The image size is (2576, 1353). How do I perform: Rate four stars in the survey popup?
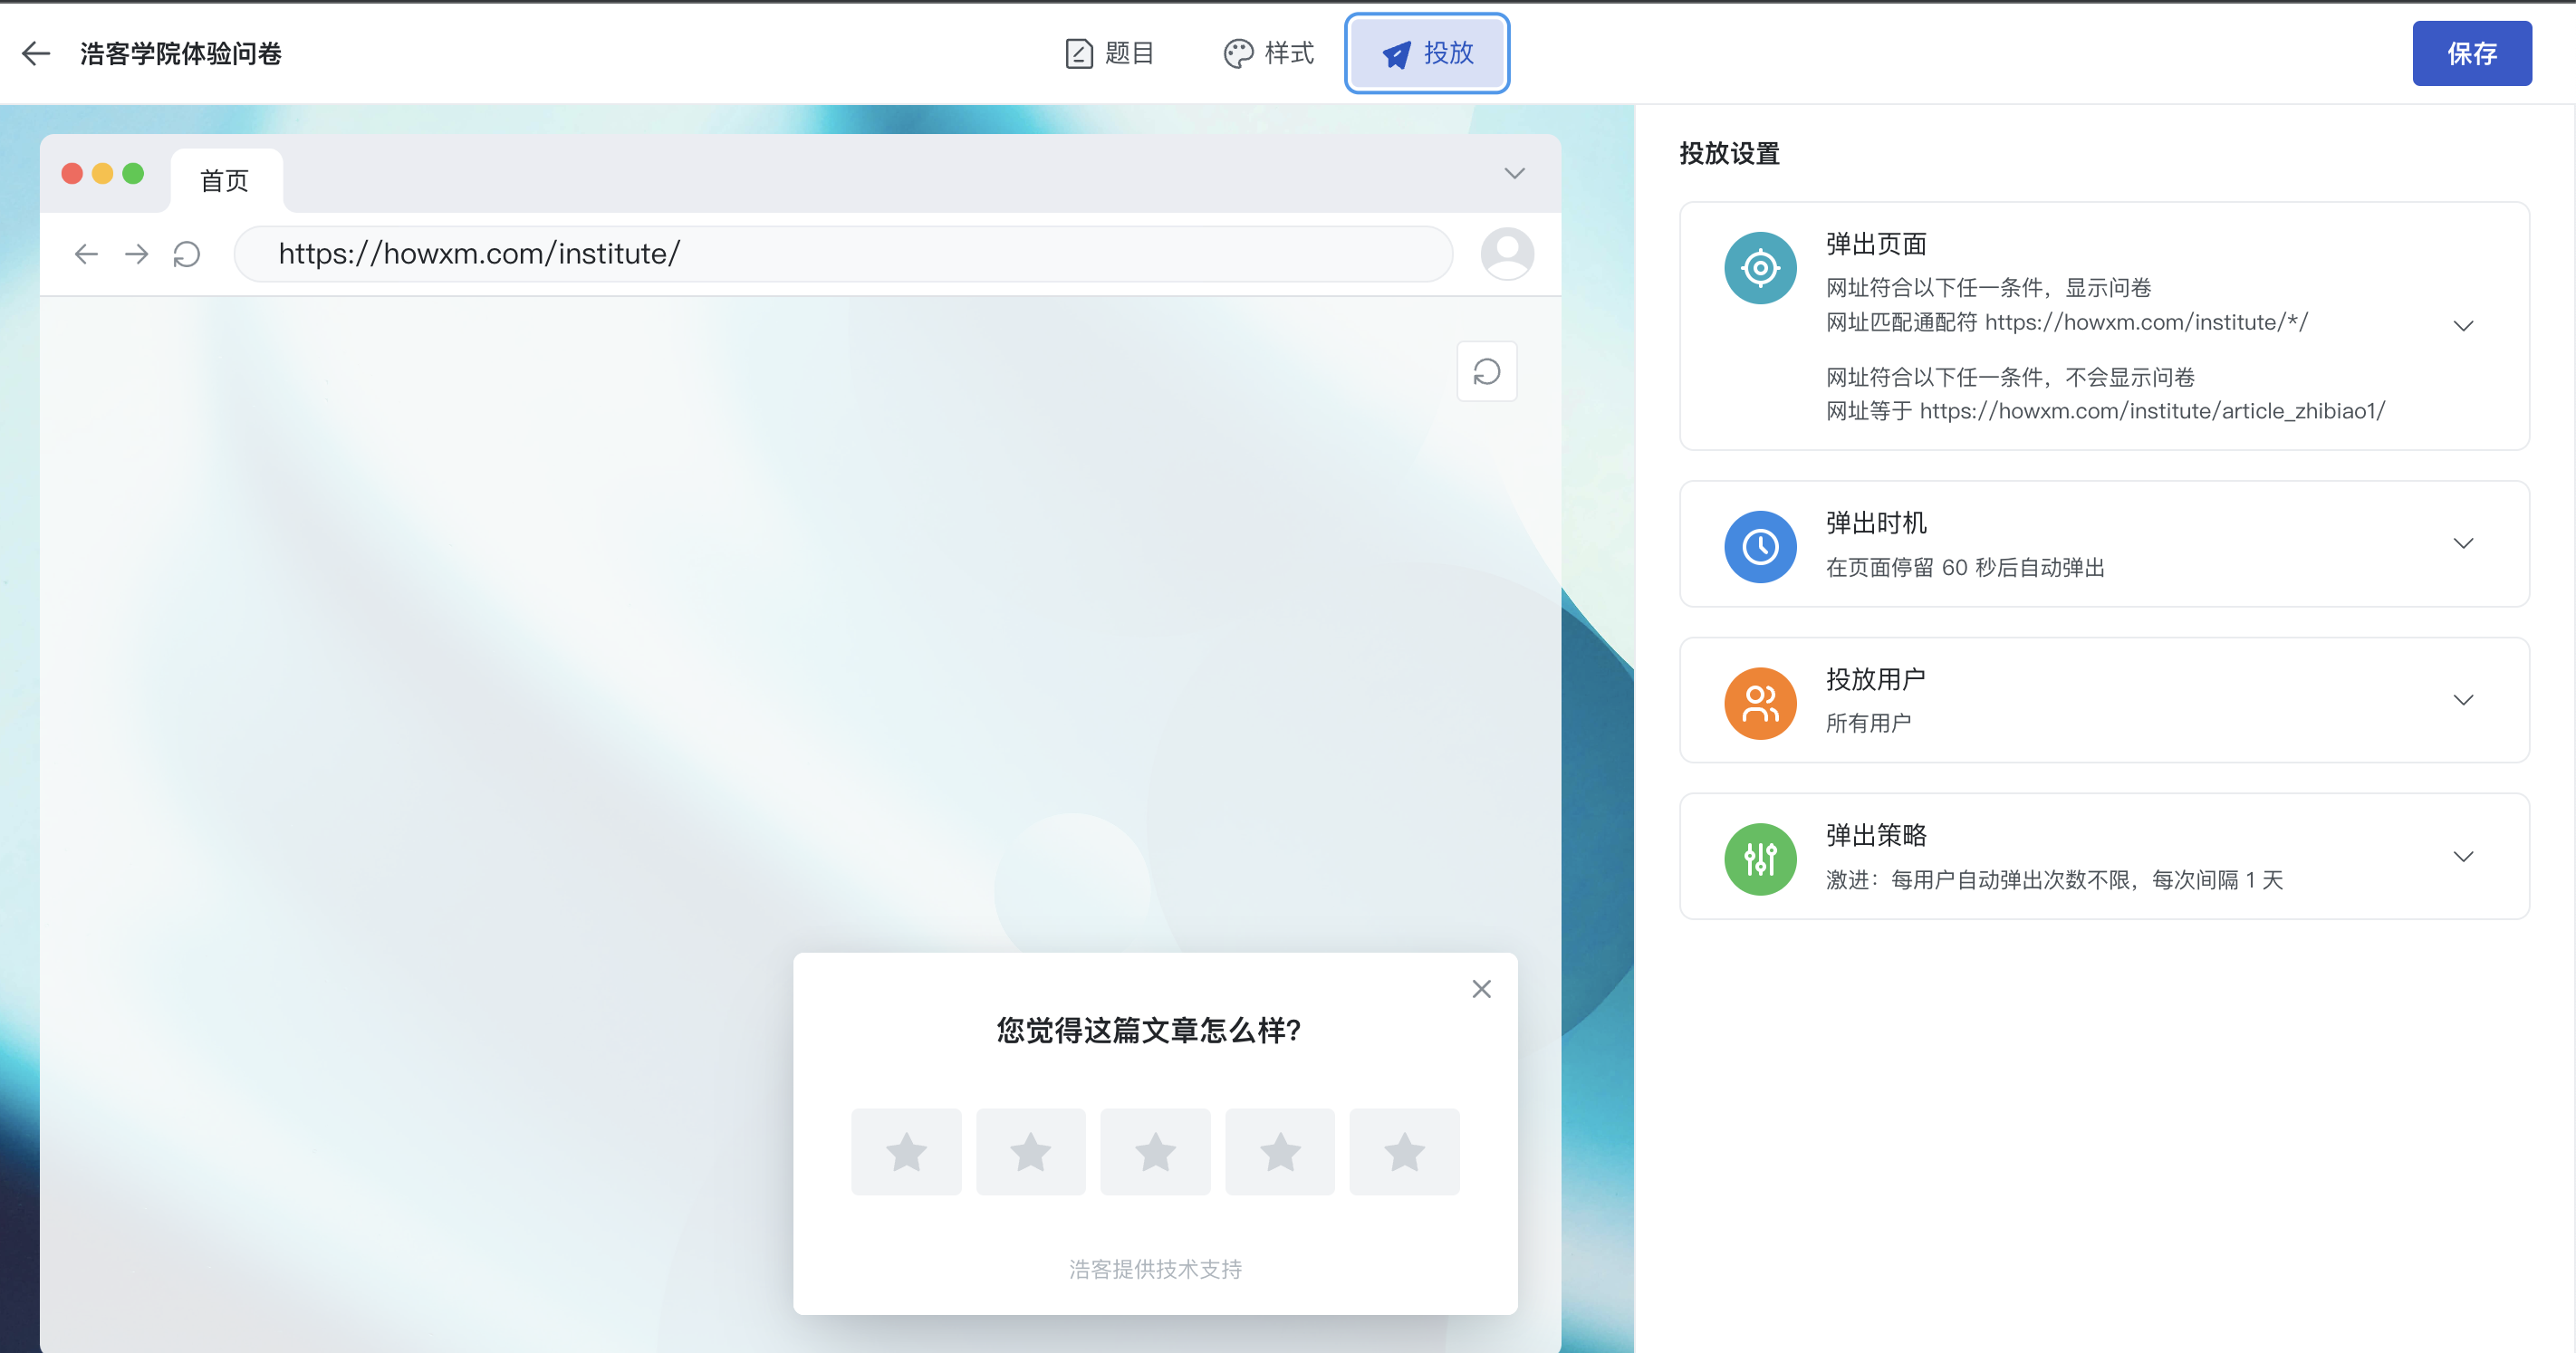coord(1279,1152)
